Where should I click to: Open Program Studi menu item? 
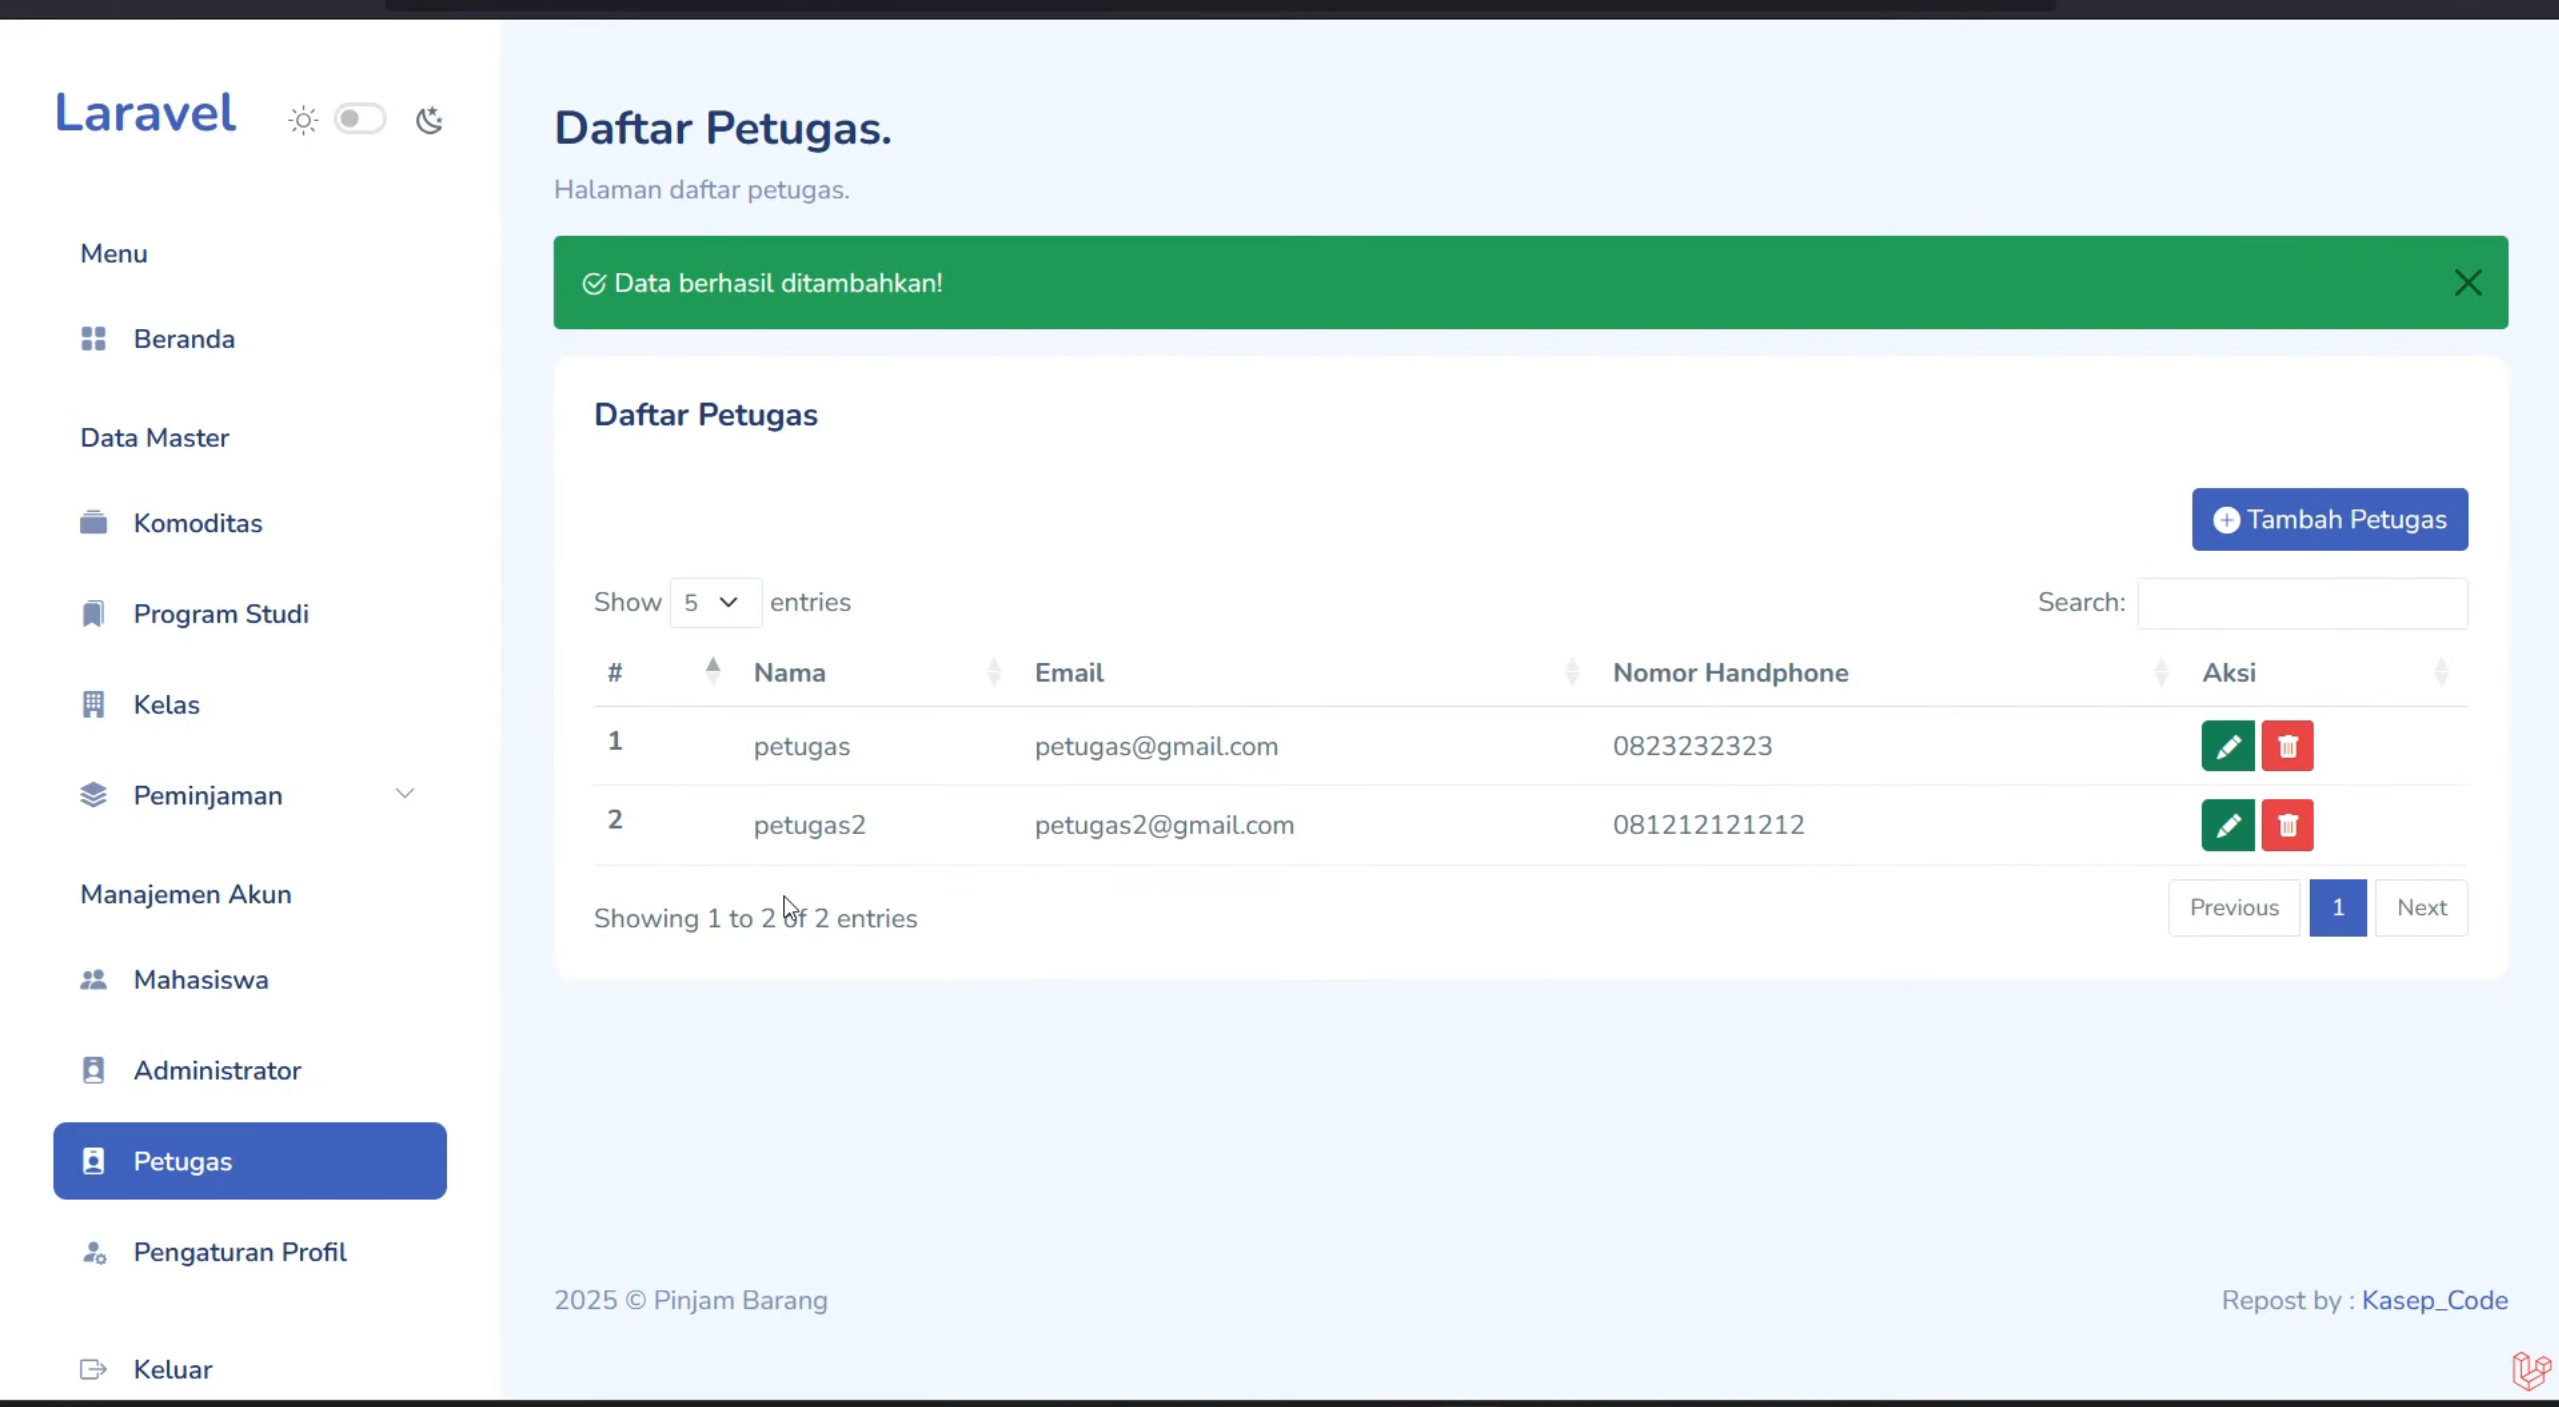249,614
